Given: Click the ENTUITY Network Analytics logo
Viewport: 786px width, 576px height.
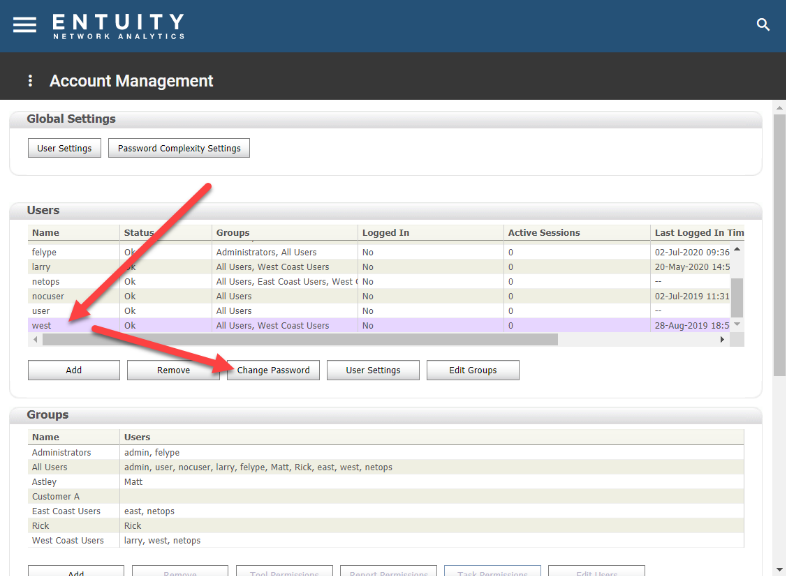Looking at the screenshot, I should click(118, 26).
